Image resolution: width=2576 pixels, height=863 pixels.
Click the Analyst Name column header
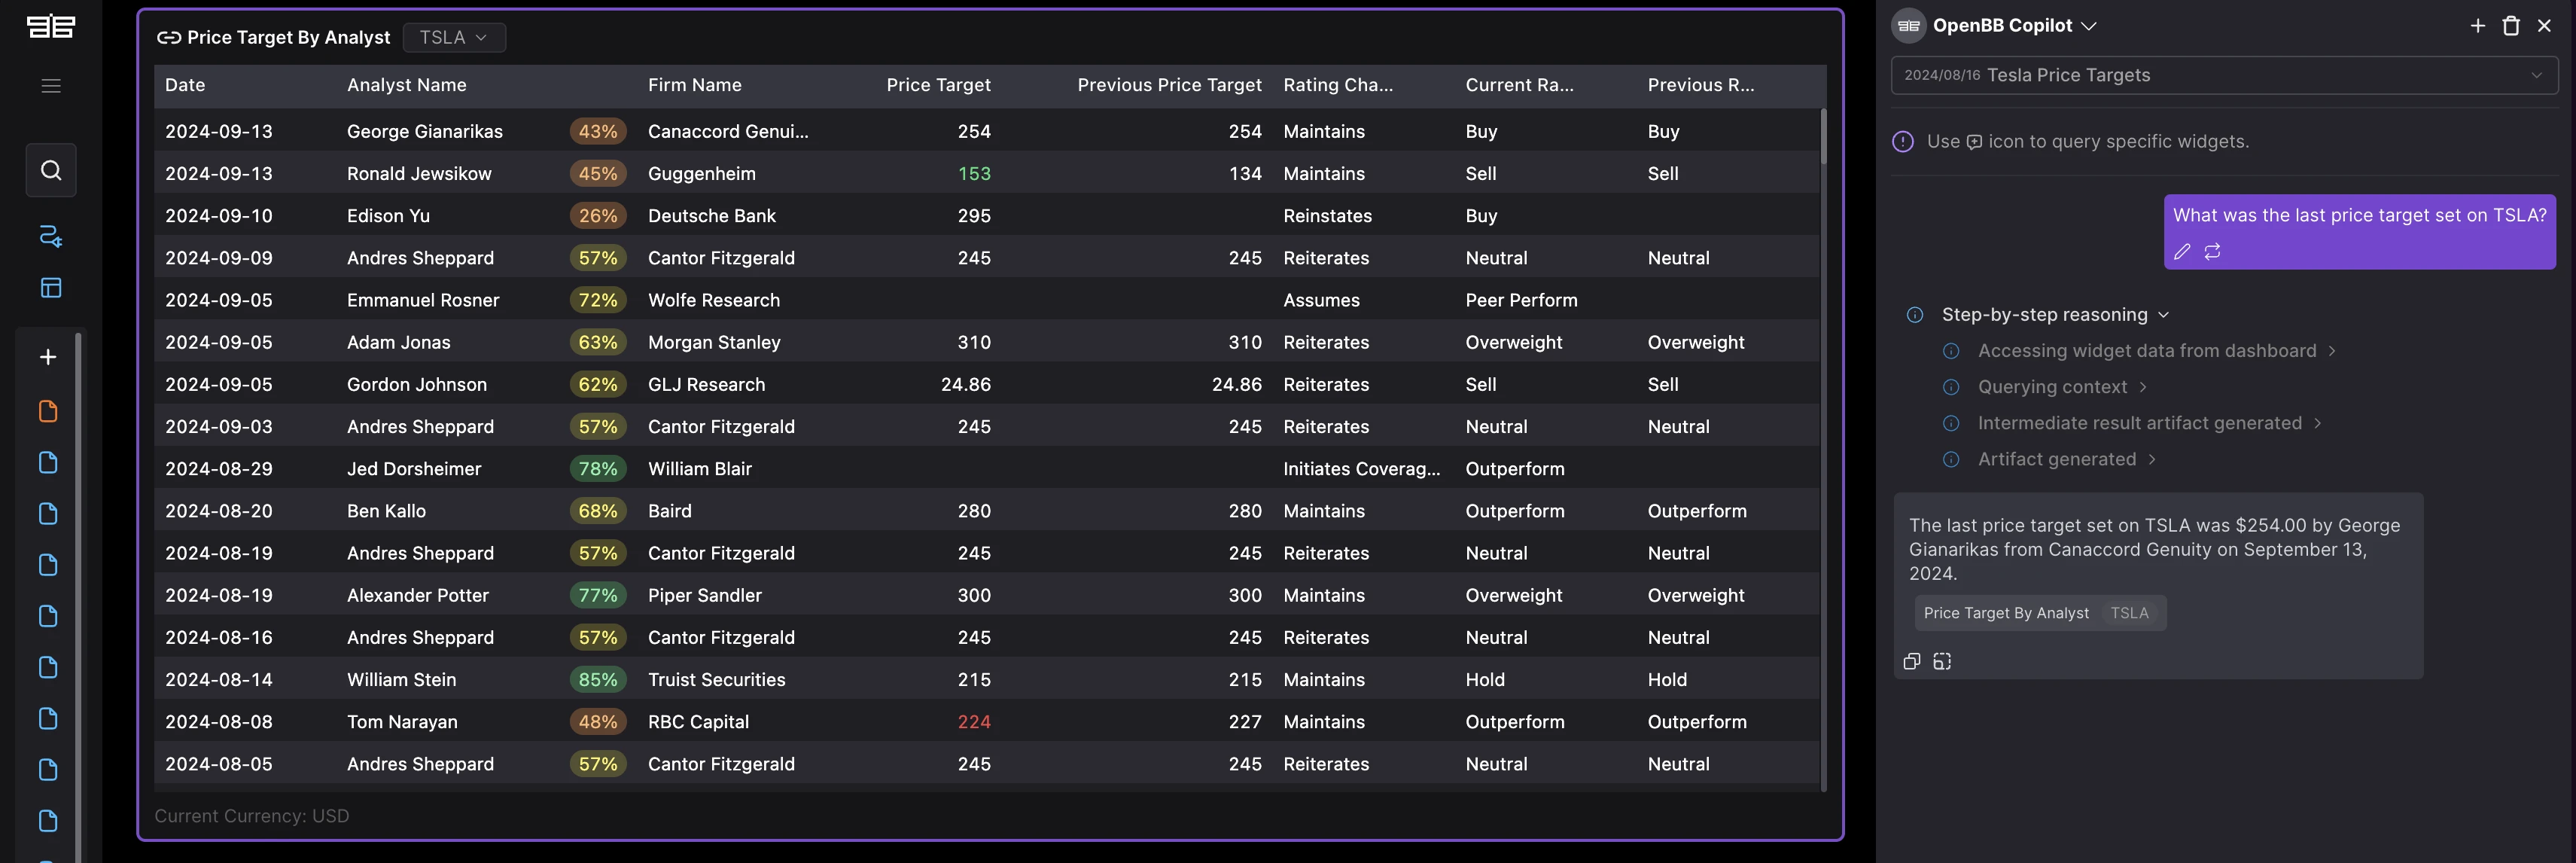coord(406,85)
